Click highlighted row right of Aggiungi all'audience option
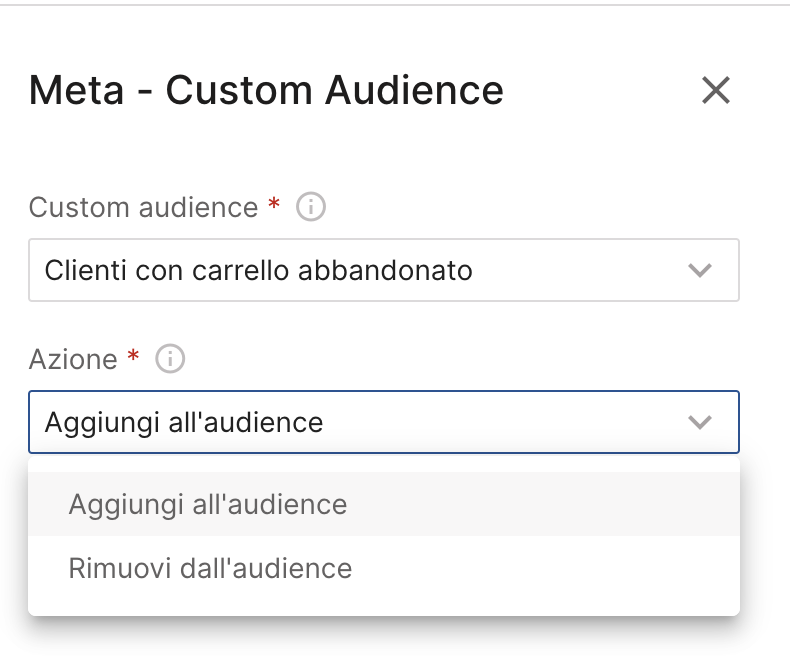This screenshot has height=672, width=790. [x=544, y=504]
